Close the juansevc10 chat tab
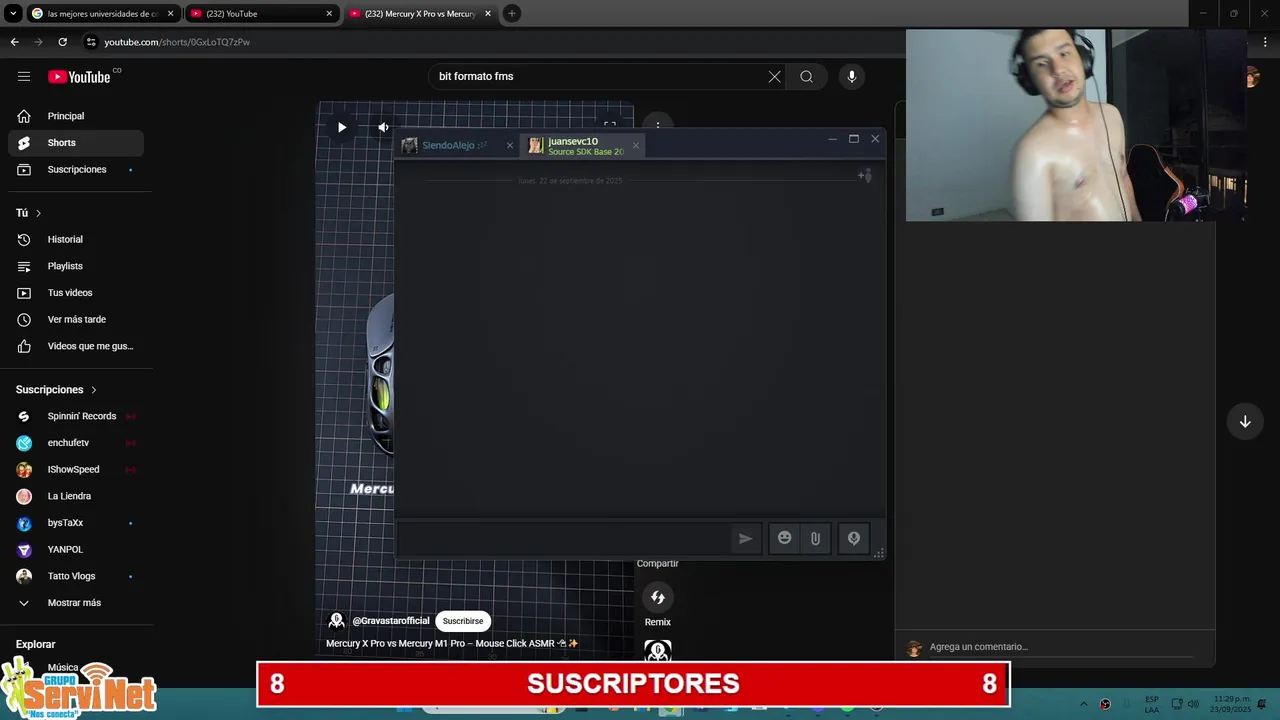1280x720 pixels. [x=635, y=145]
